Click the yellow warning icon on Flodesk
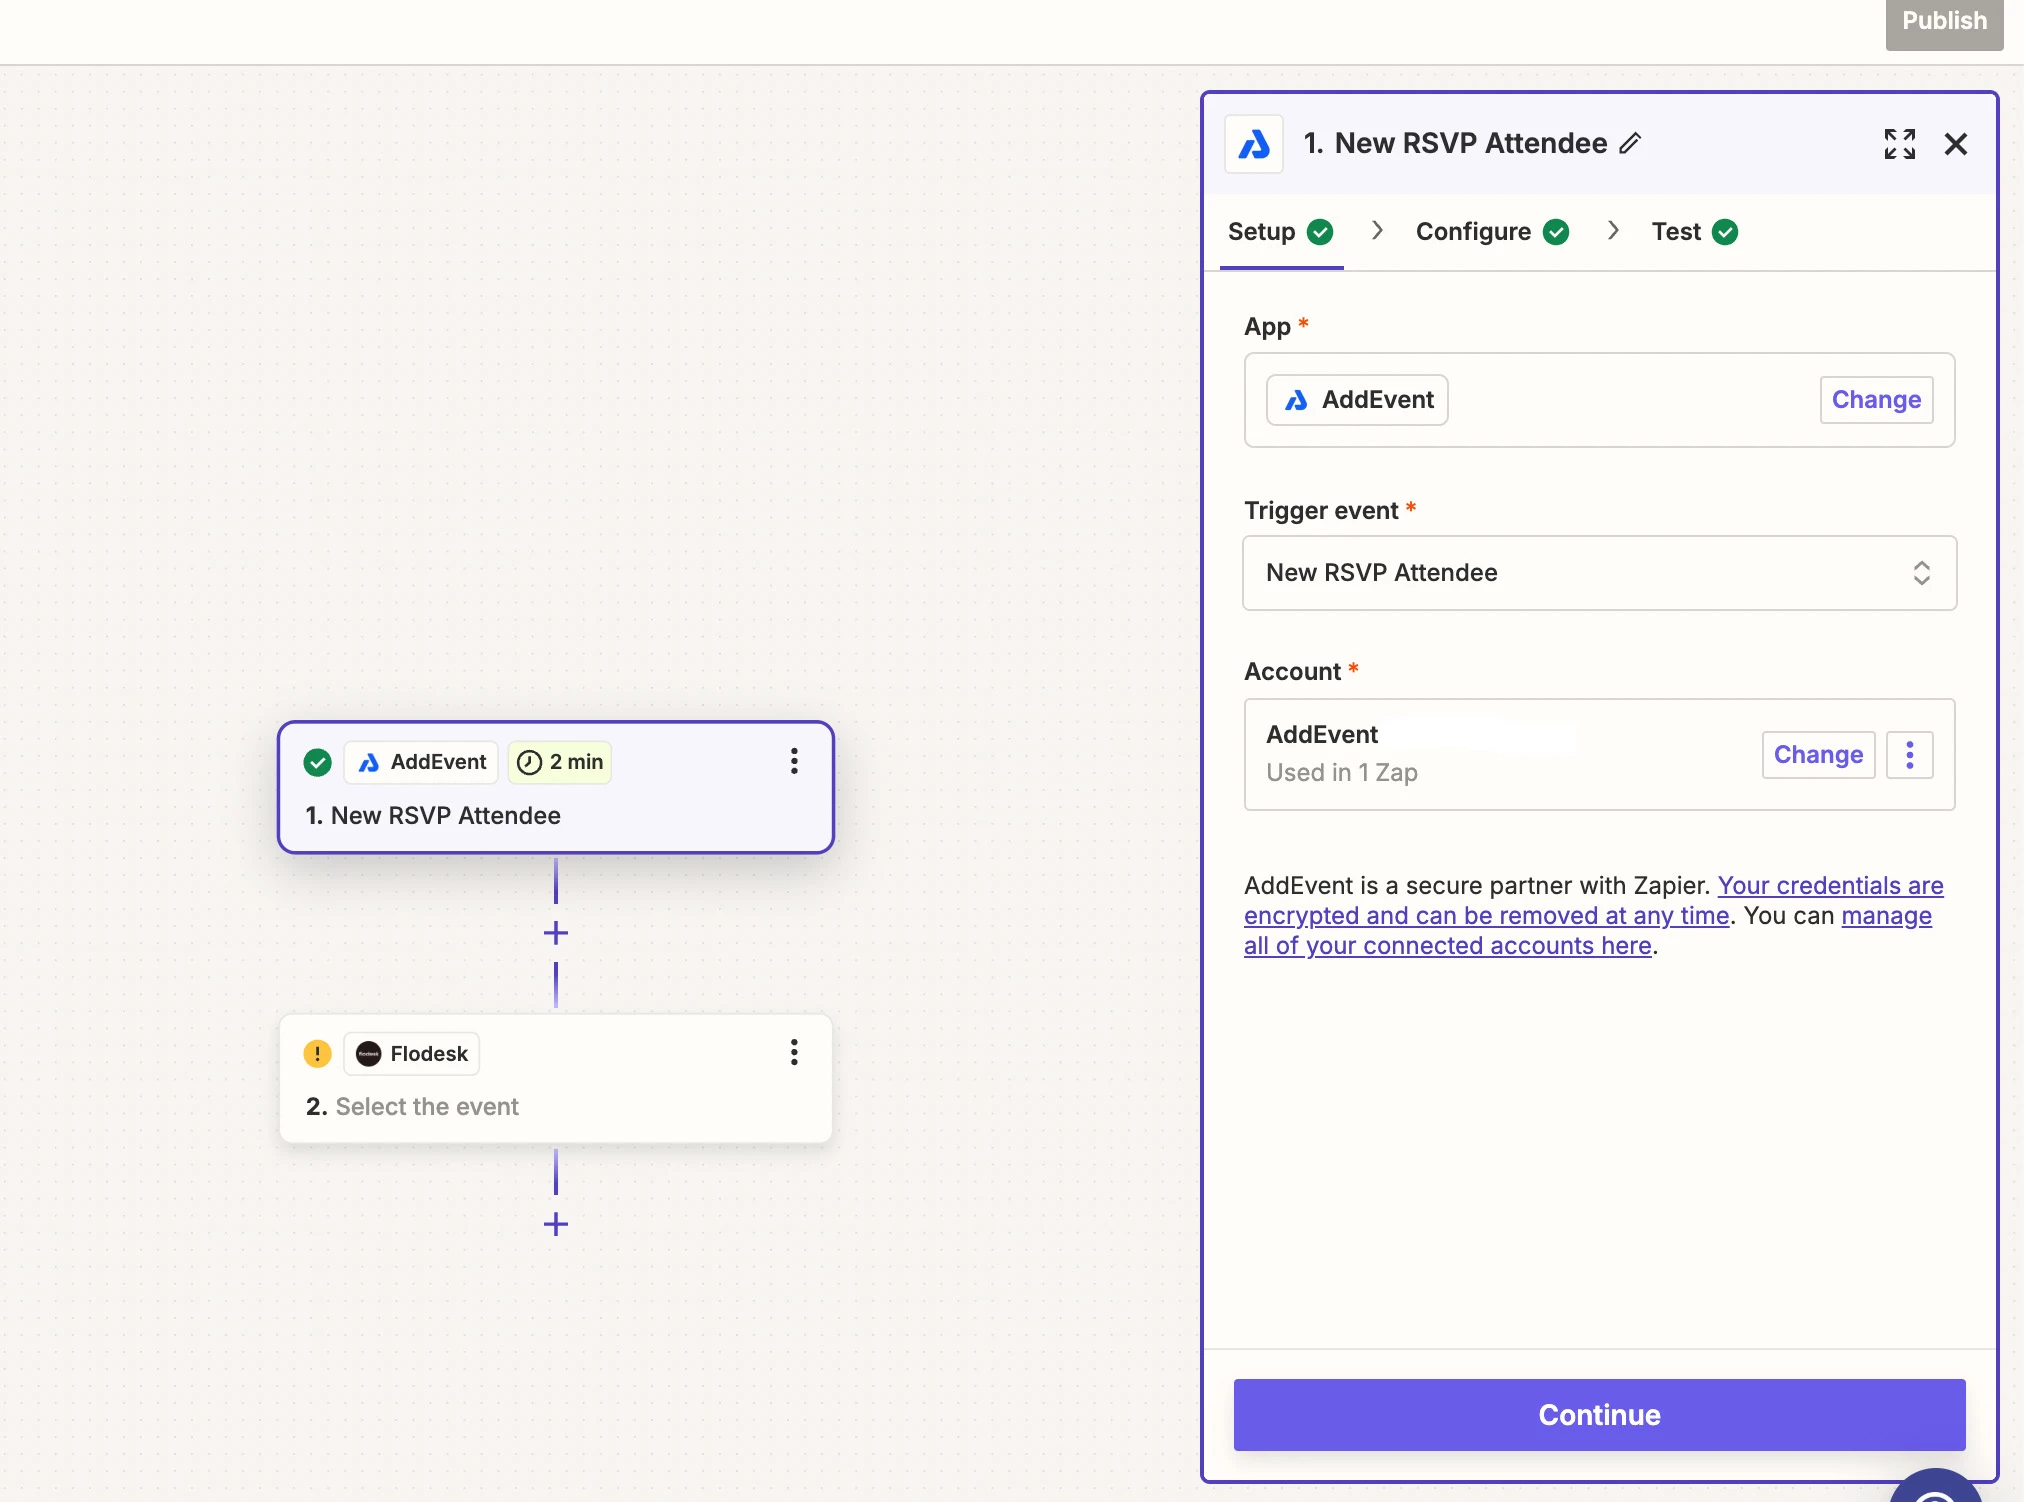This screenshot has height=1502, width=2024. (x=317, y=1053)
